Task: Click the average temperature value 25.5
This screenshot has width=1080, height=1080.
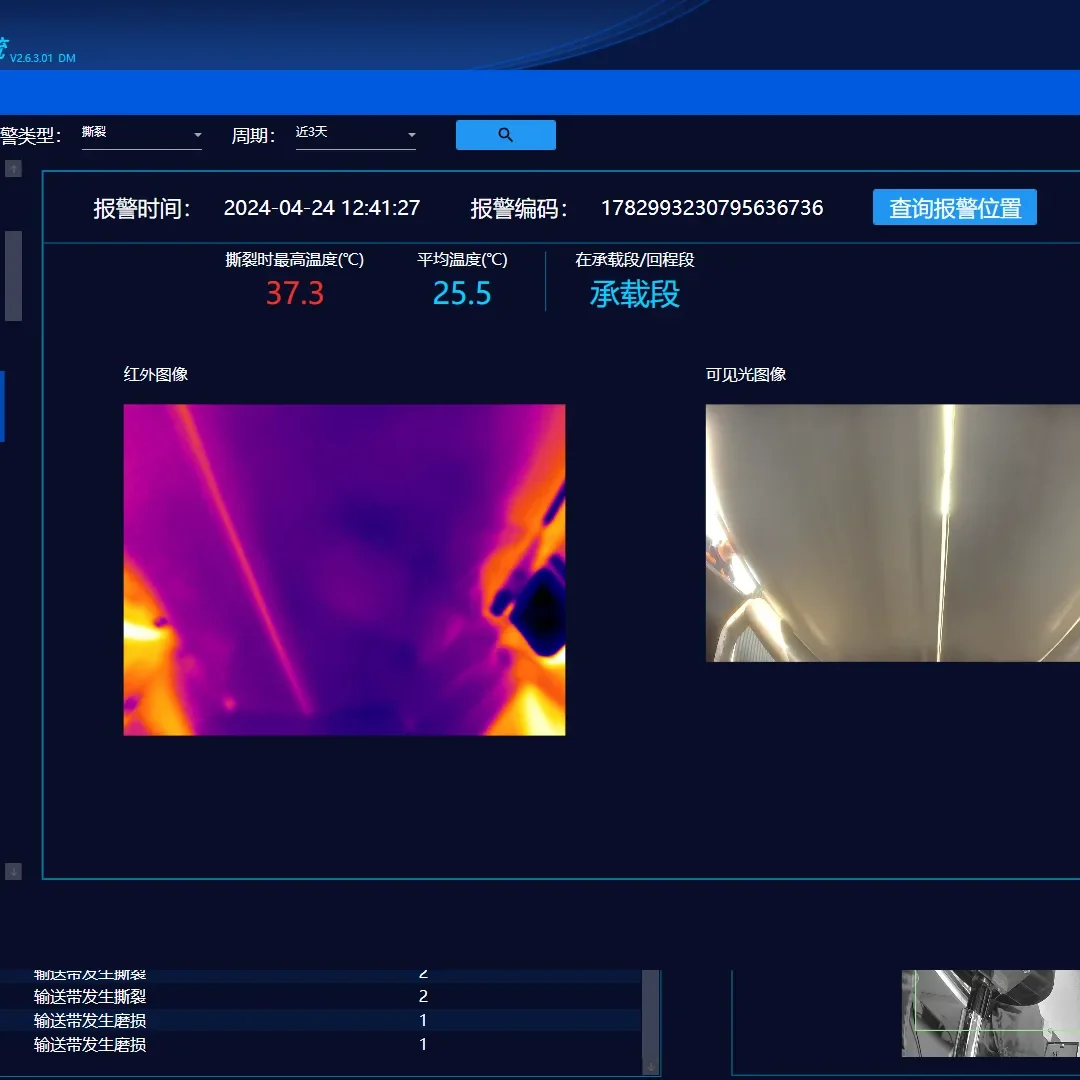Action: (x=461, y=293)
